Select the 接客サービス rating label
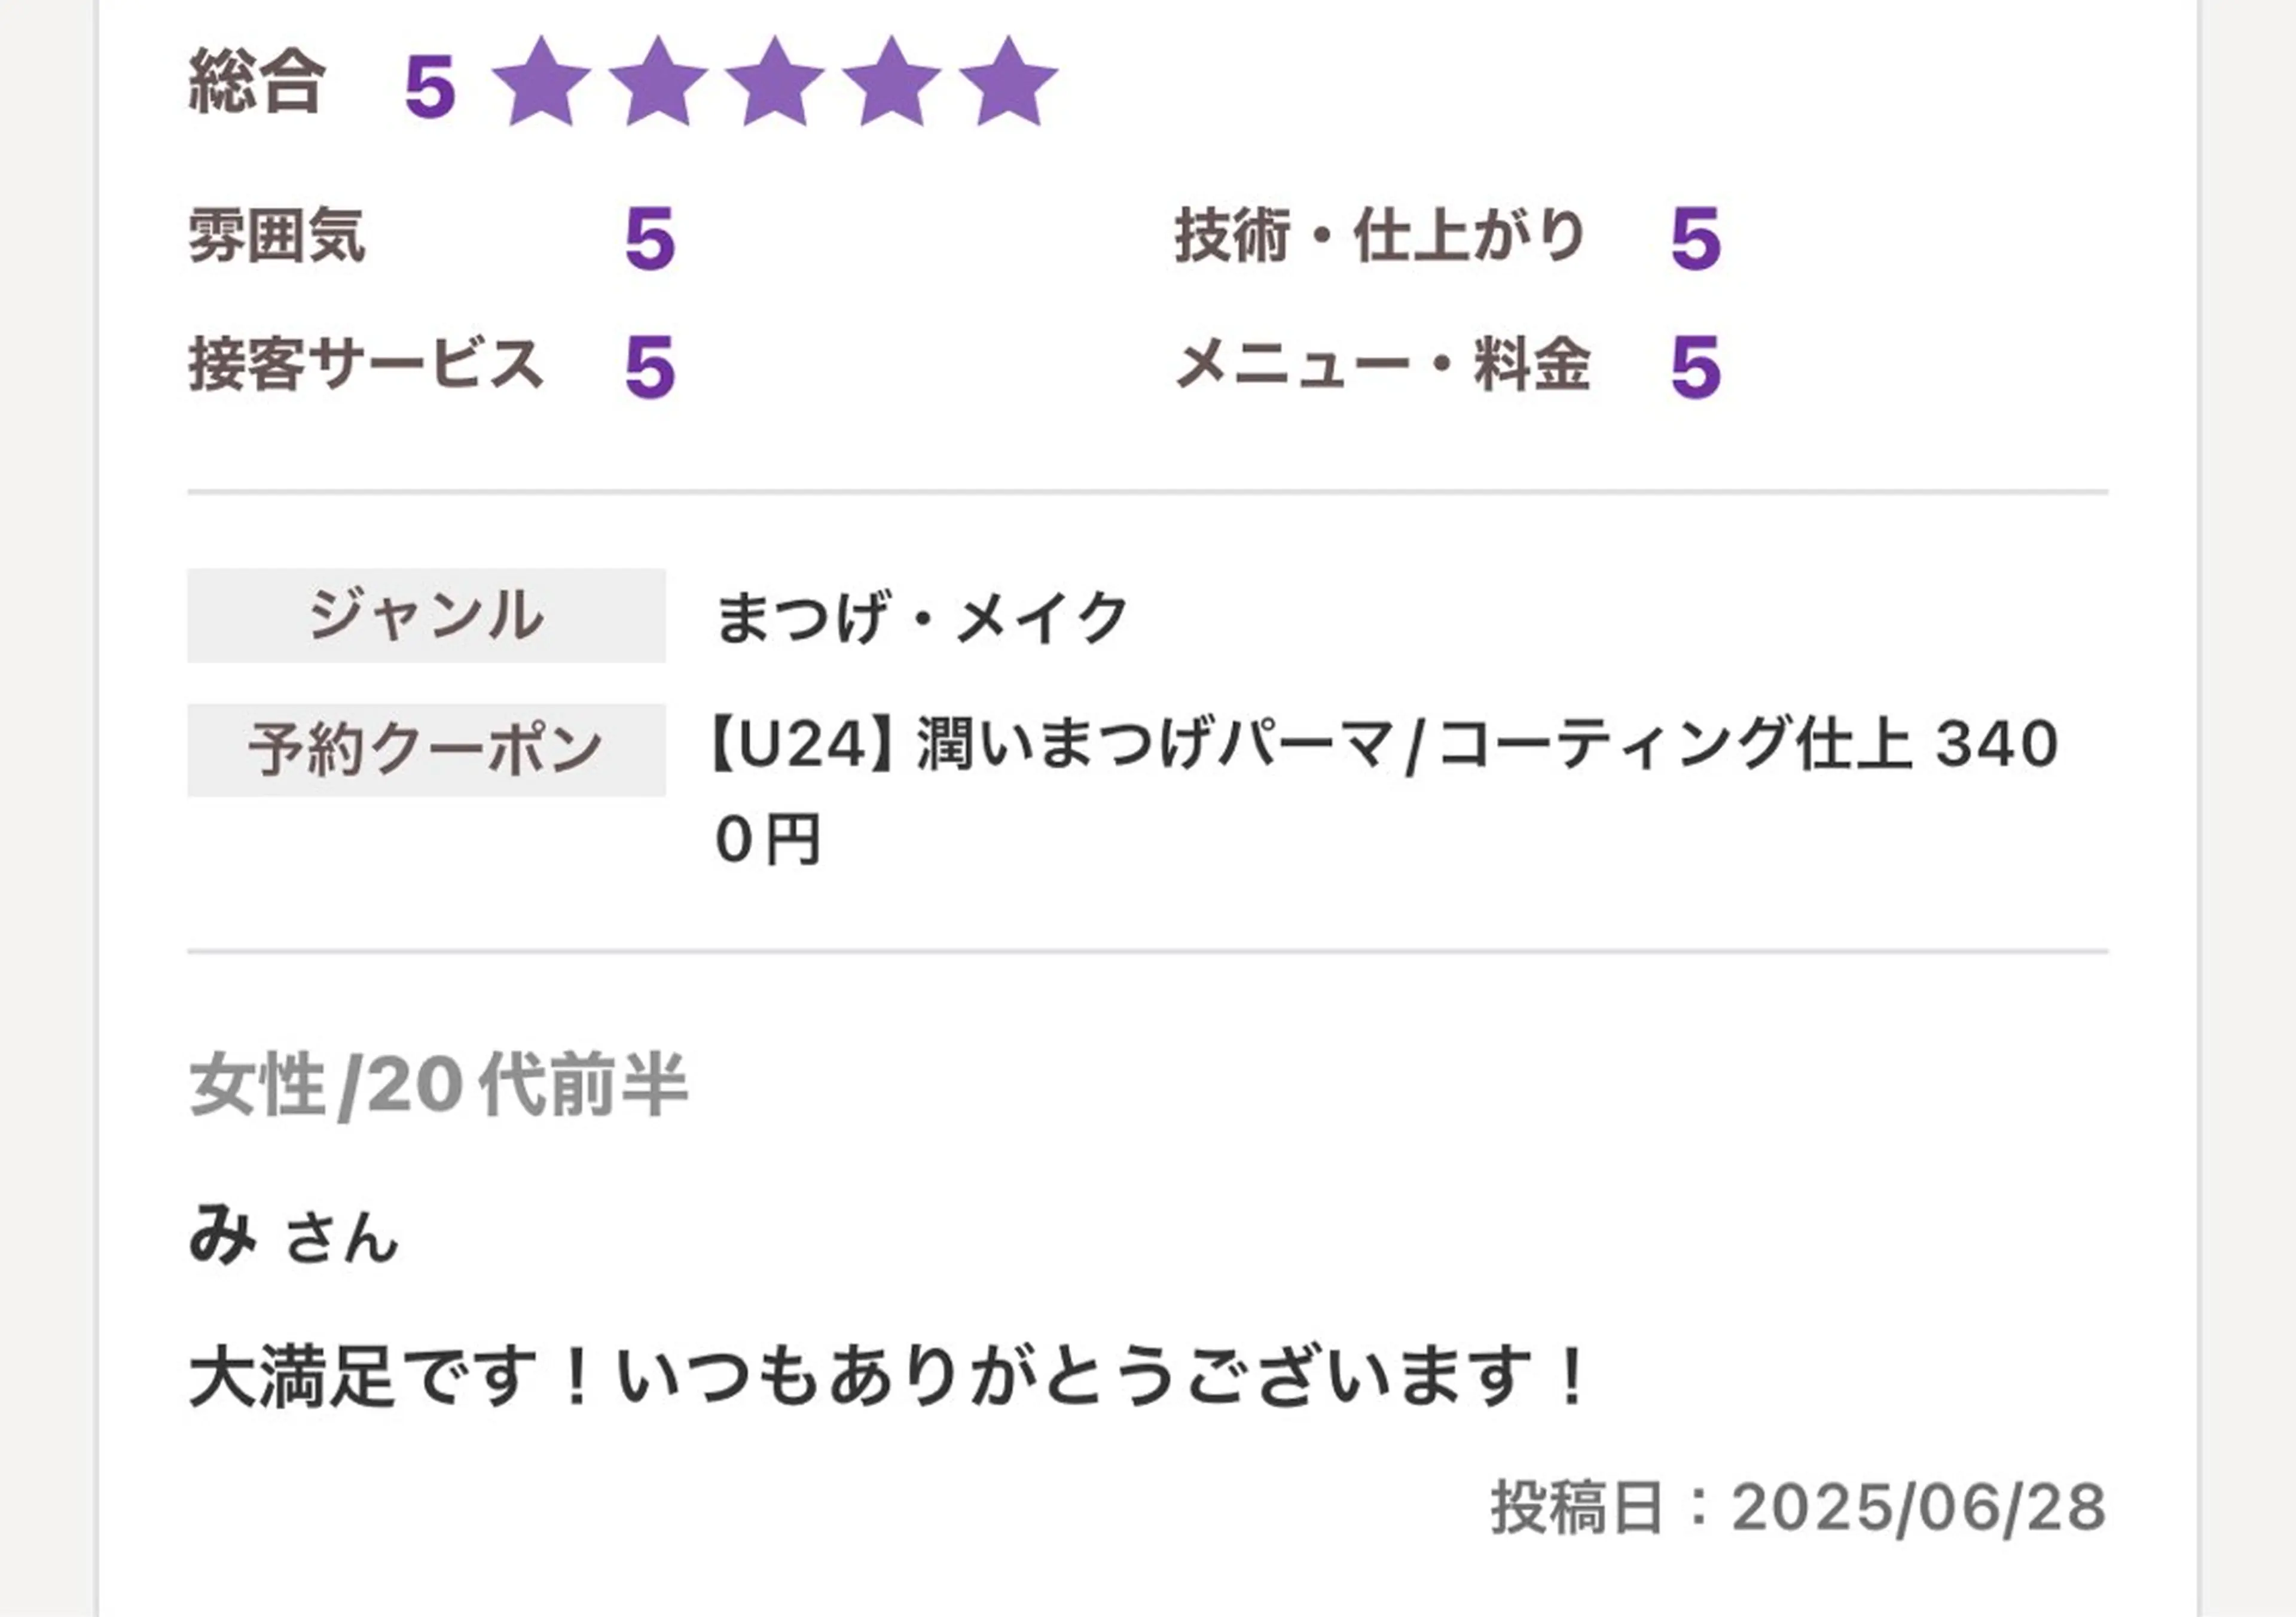 [x=366, y=364]
